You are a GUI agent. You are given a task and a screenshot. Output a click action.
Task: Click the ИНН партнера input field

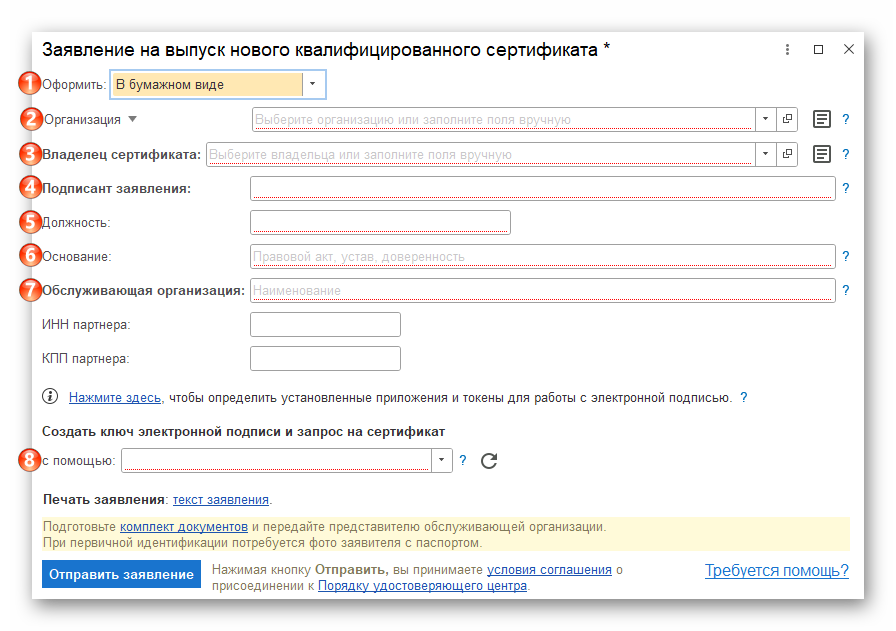[324, 324]
